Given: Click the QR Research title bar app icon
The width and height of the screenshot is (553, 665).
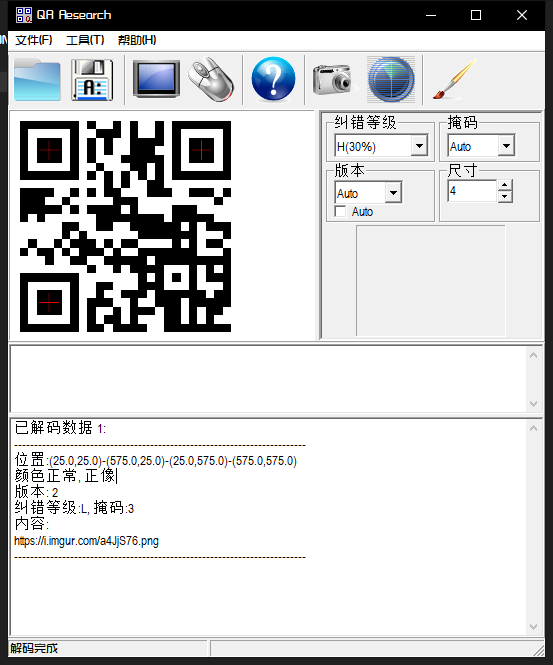Looking at the screenshot, I should coord(24,15).
